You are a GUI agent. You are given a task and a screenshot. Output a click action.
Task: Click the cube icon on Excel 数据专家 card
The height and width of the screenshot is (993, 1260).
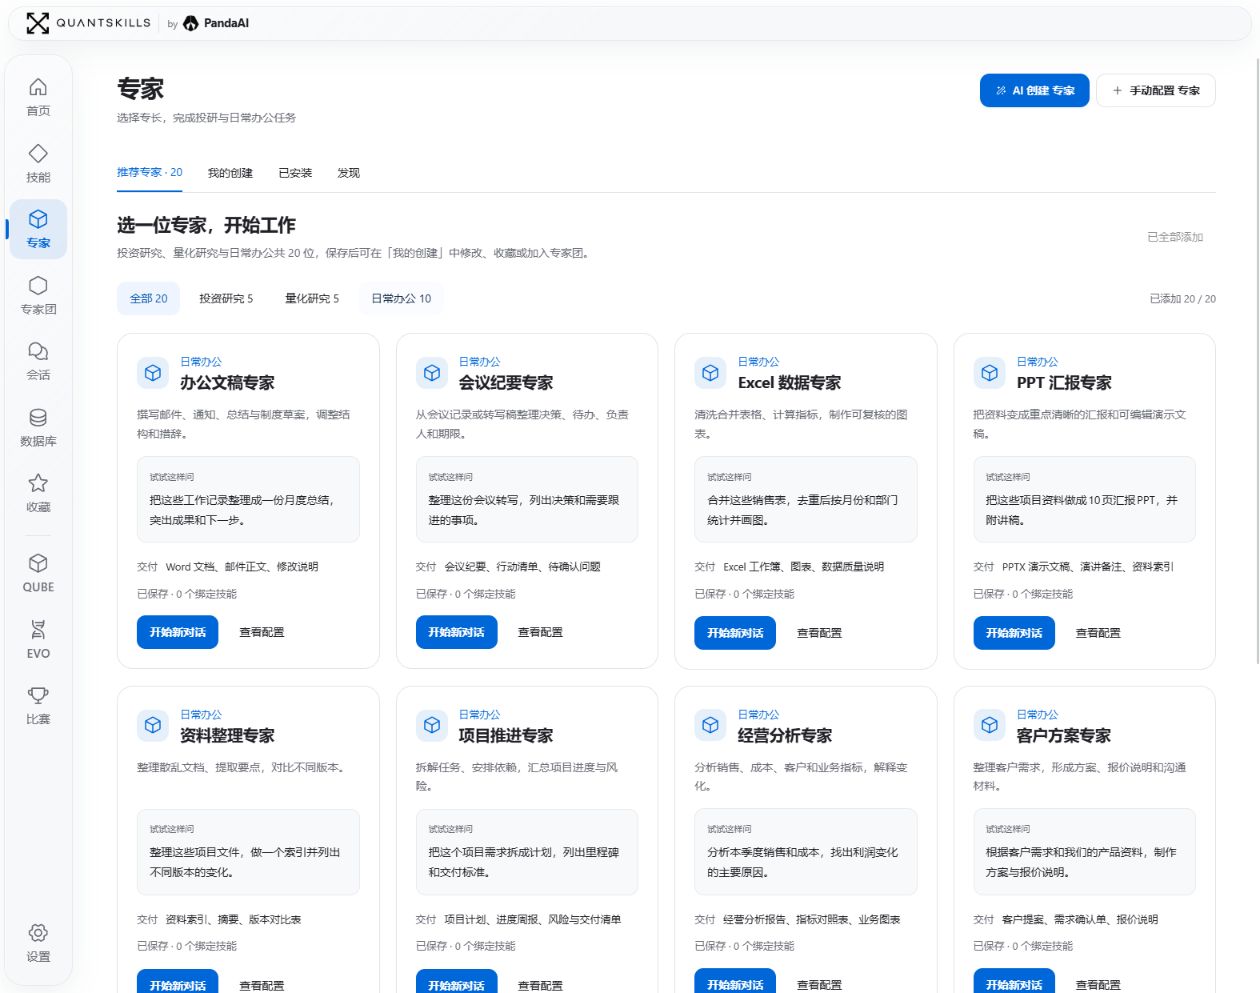(x=710, y=373)
